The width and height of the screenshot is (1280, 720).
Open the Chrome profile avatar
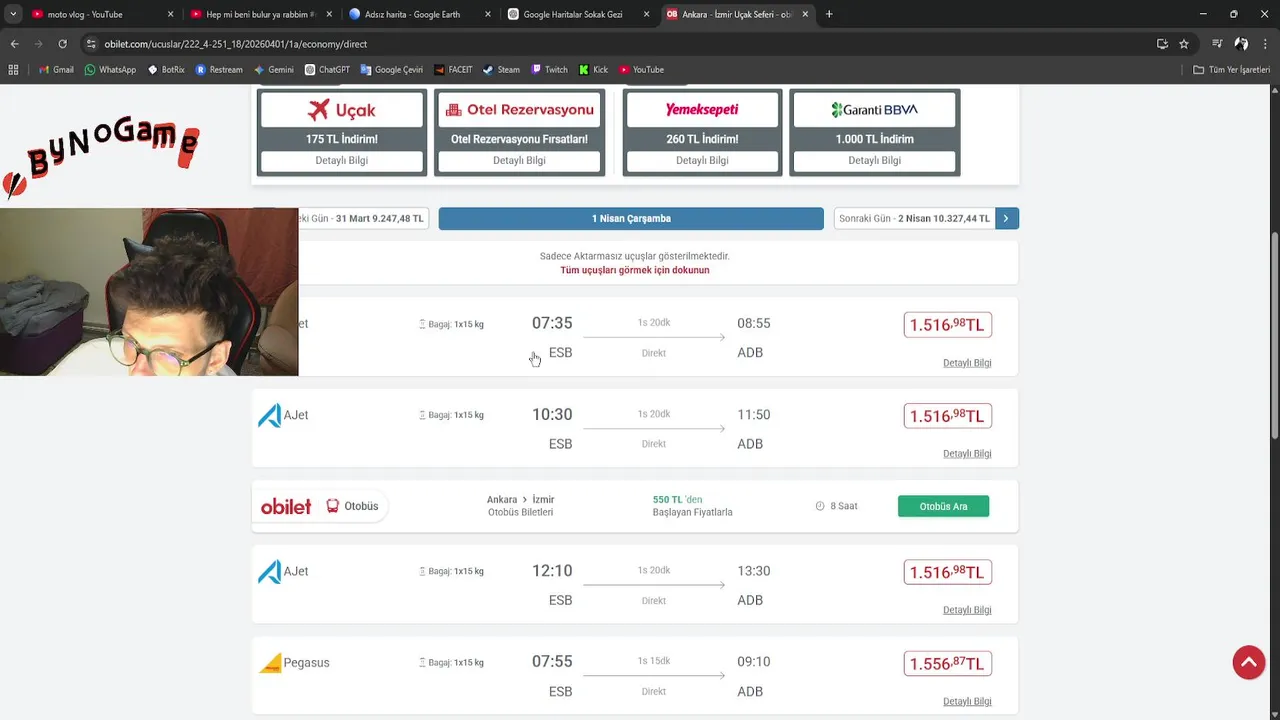tap(1241, 44)
